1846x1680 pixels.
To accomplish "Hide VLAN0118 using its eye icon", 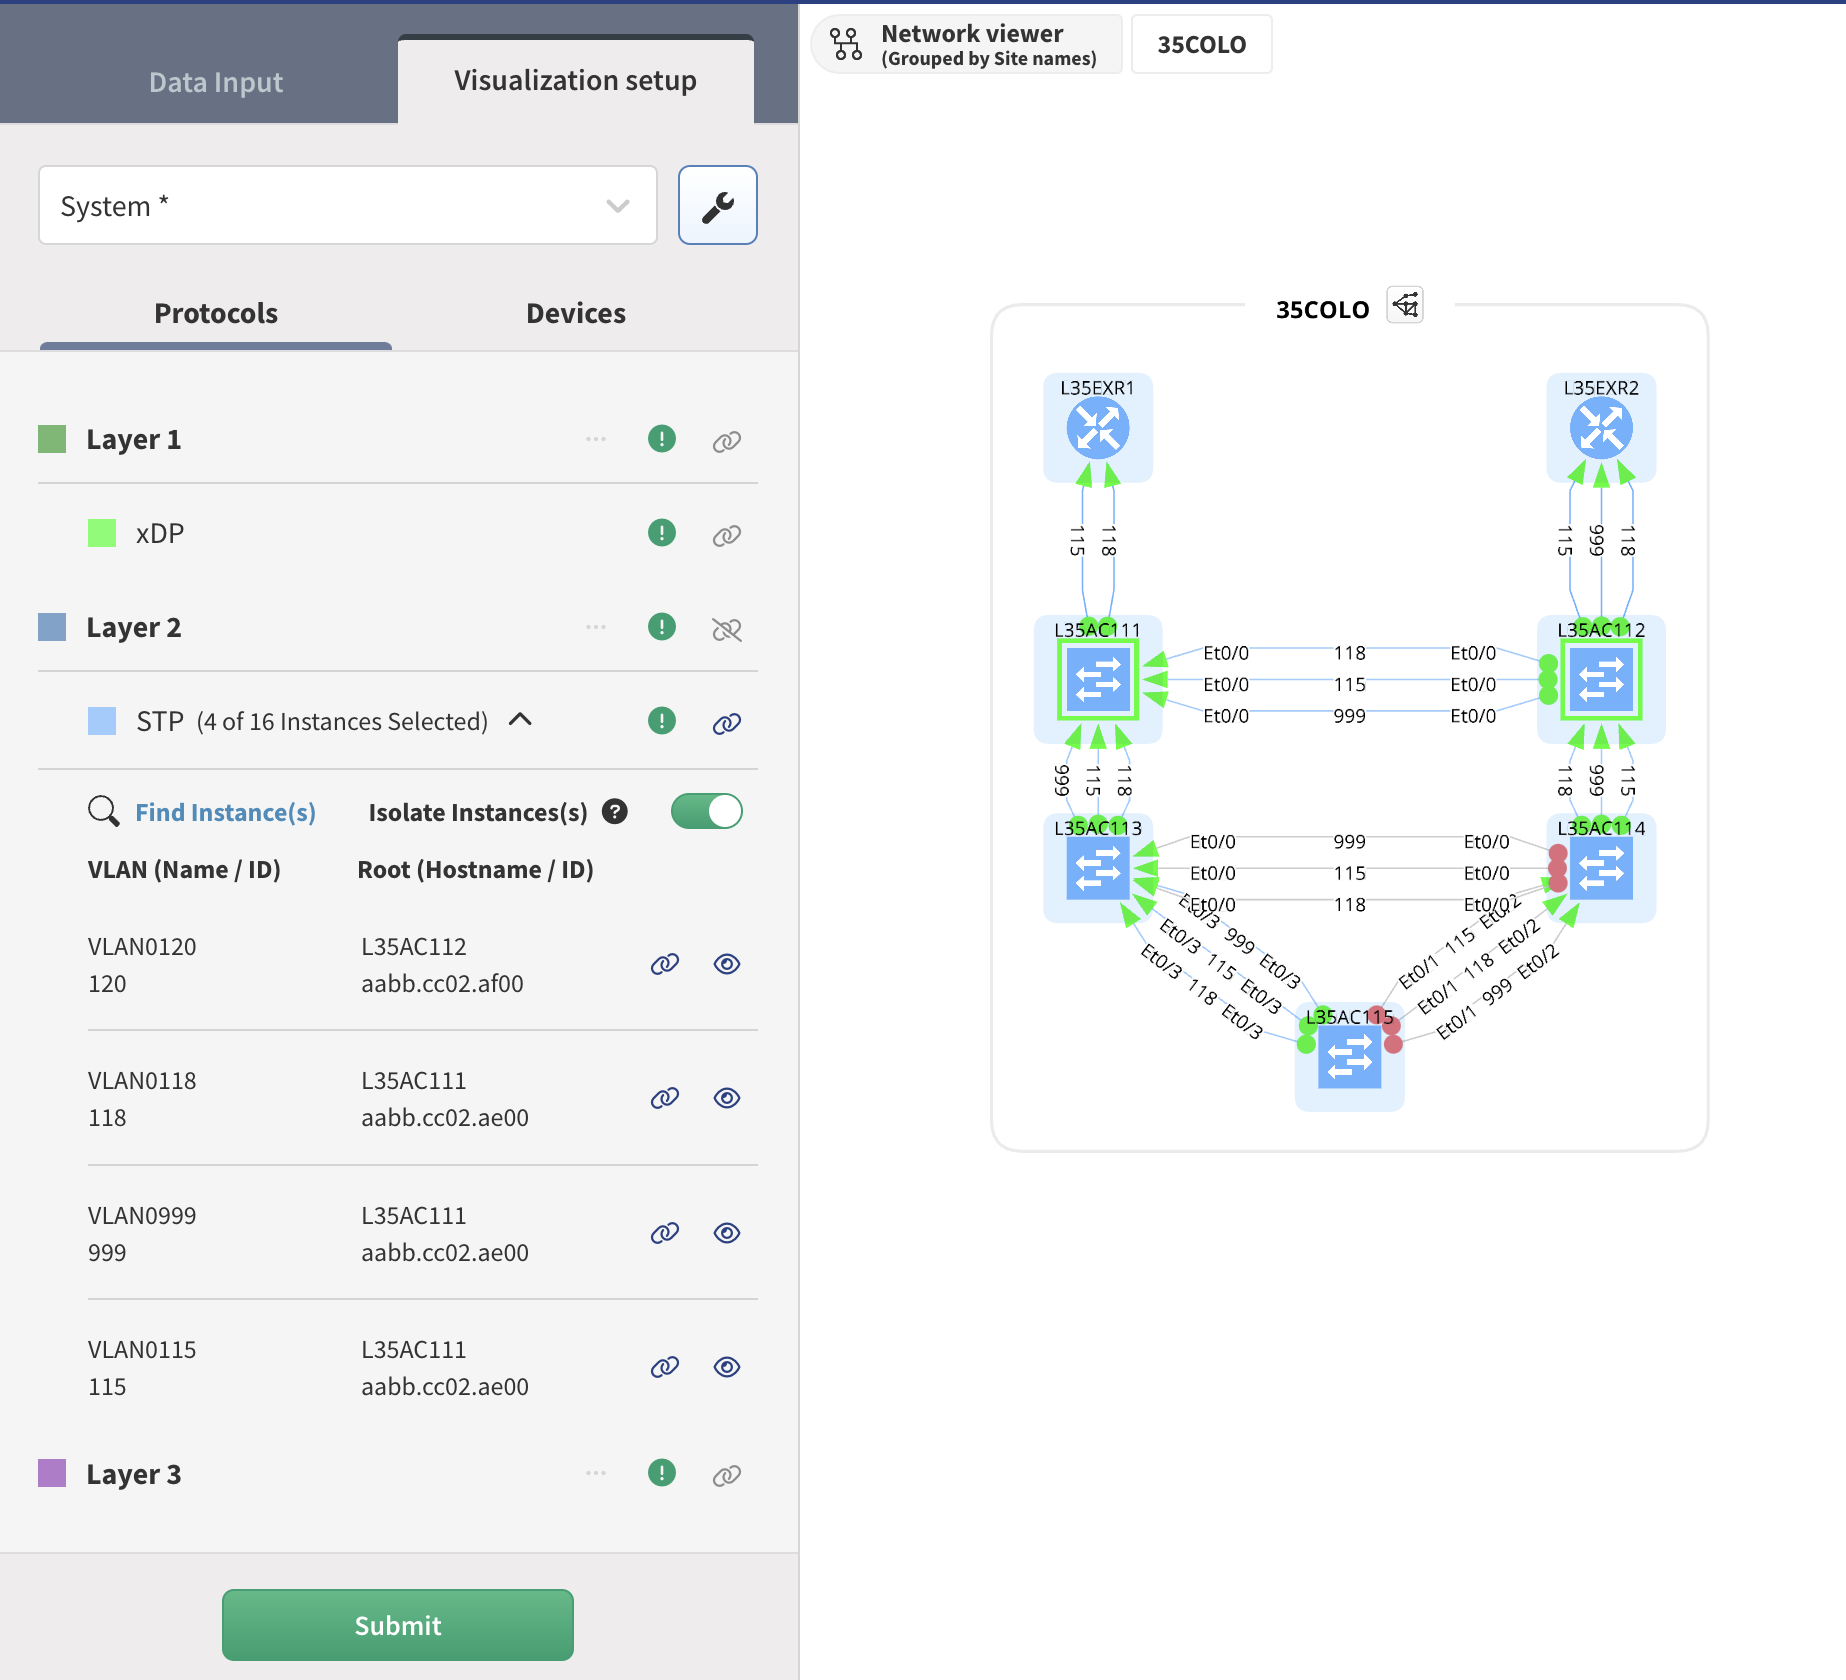I will tap(727, 1098).
